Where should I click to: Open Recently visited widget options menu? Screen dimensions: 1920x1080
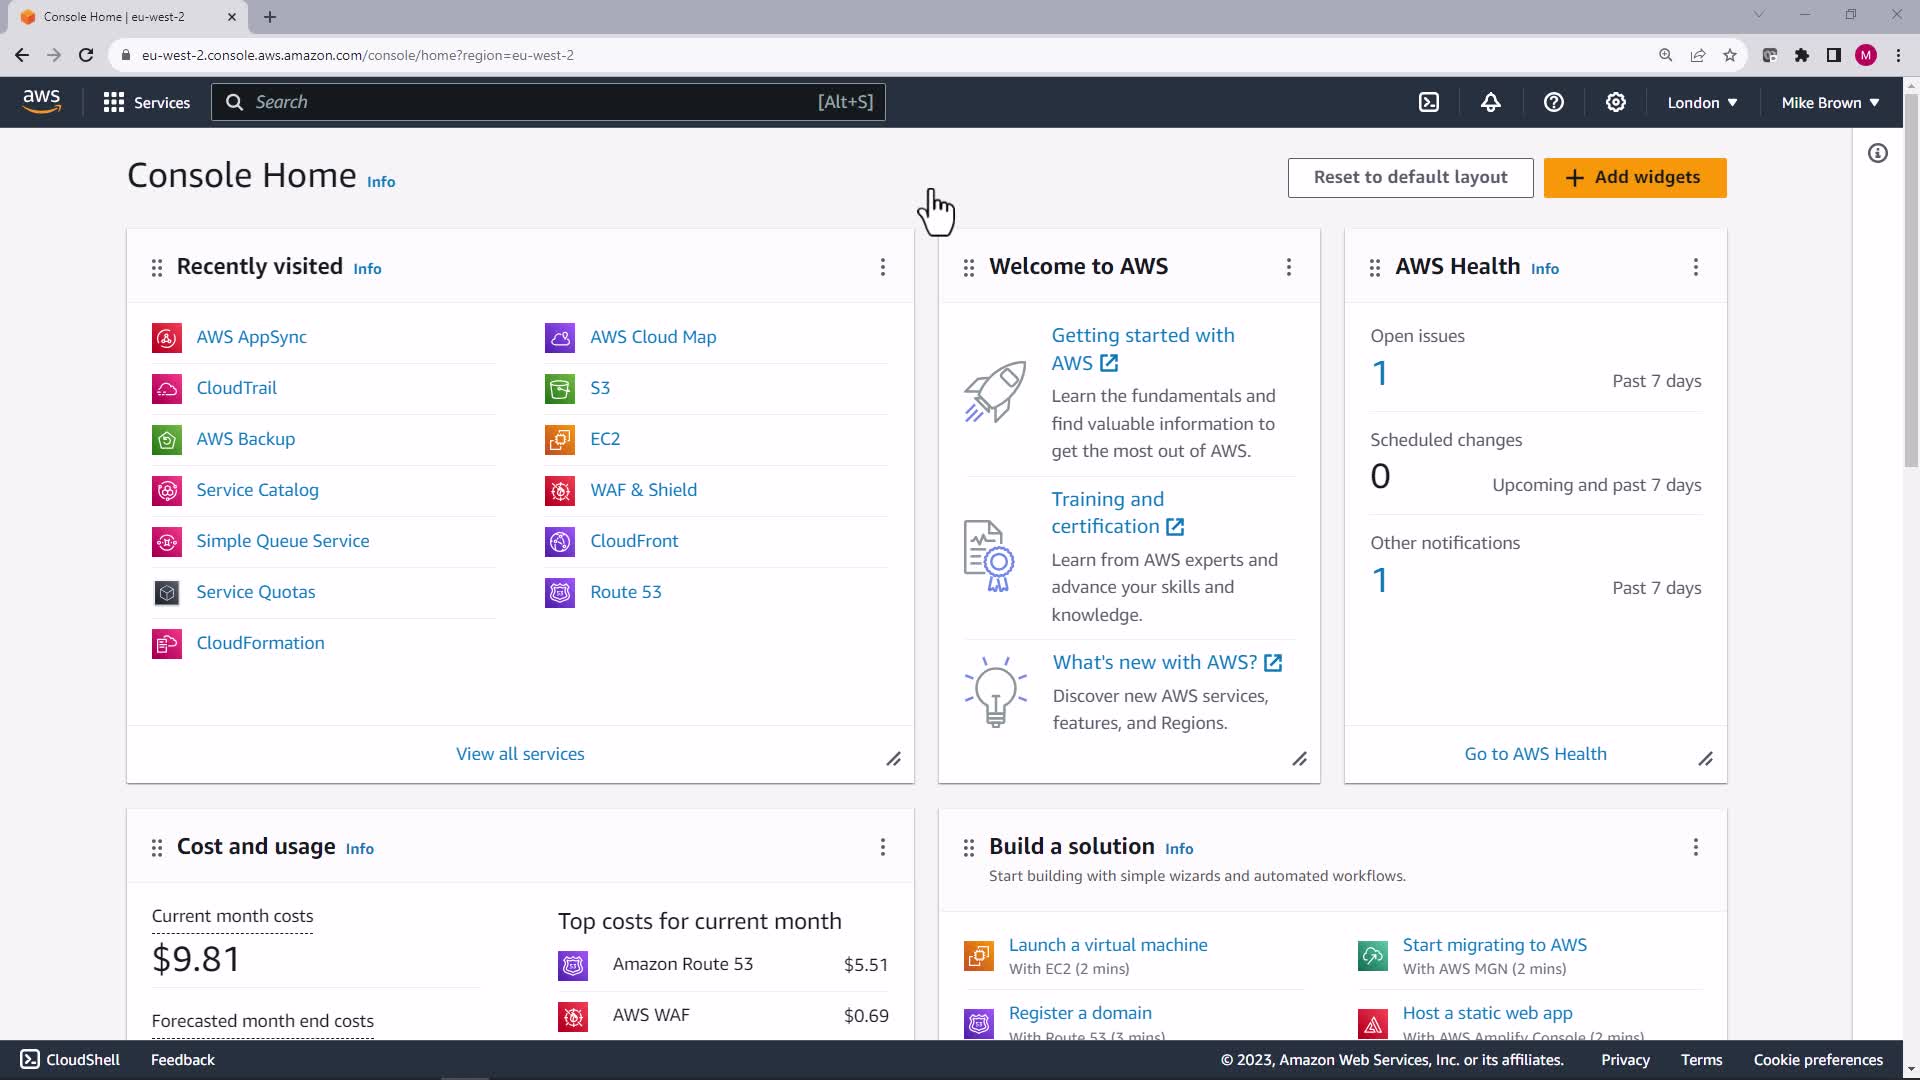pyautogui.click(x=882, y=267)
